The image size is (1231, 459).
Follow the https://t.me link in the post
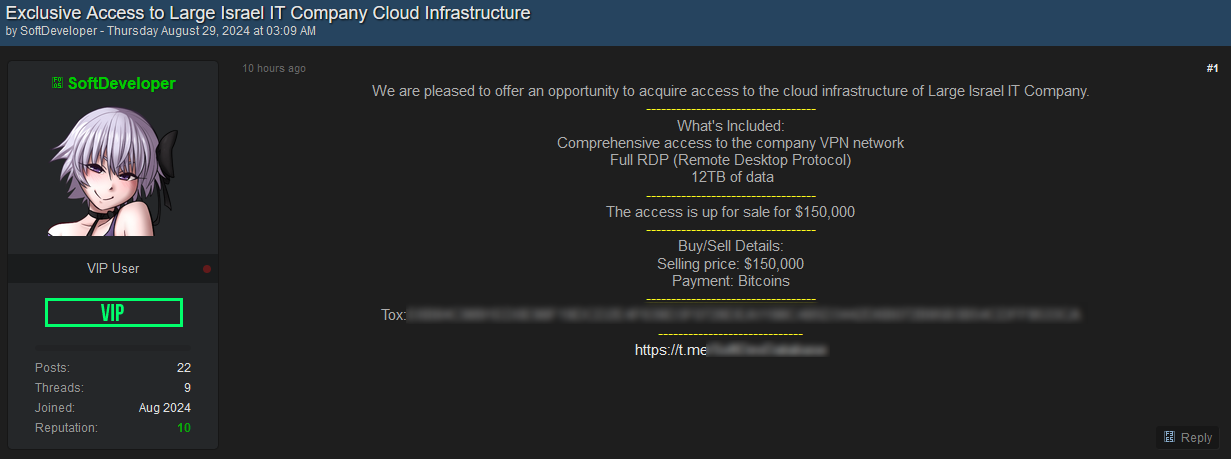pyautogui.click(x=731, y=350)
